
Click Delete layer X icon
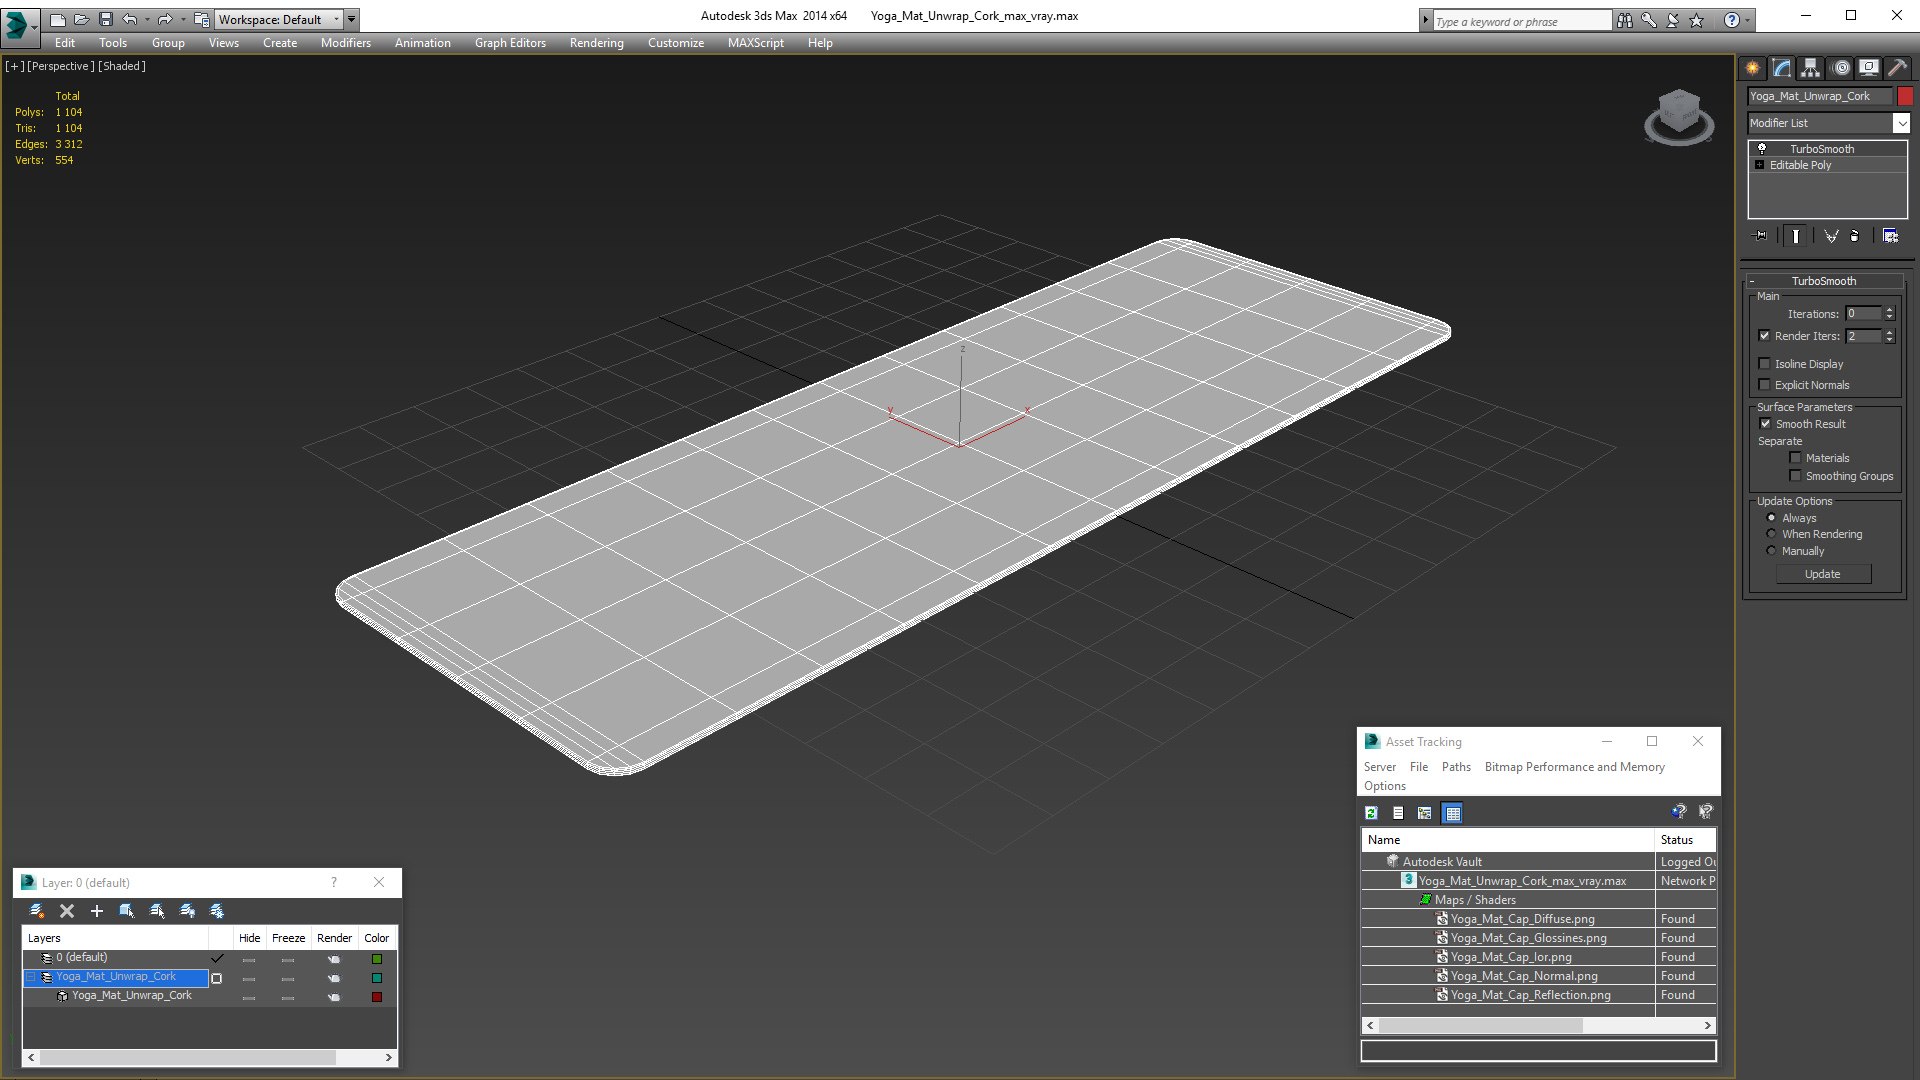click(67, 911)
